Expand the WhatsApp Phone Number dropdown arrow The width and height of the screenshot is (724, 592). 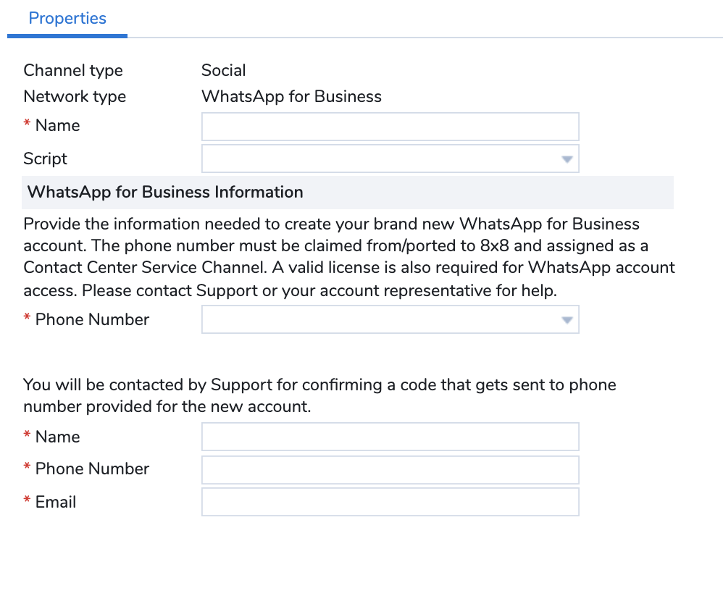click(x=567, y=320)
